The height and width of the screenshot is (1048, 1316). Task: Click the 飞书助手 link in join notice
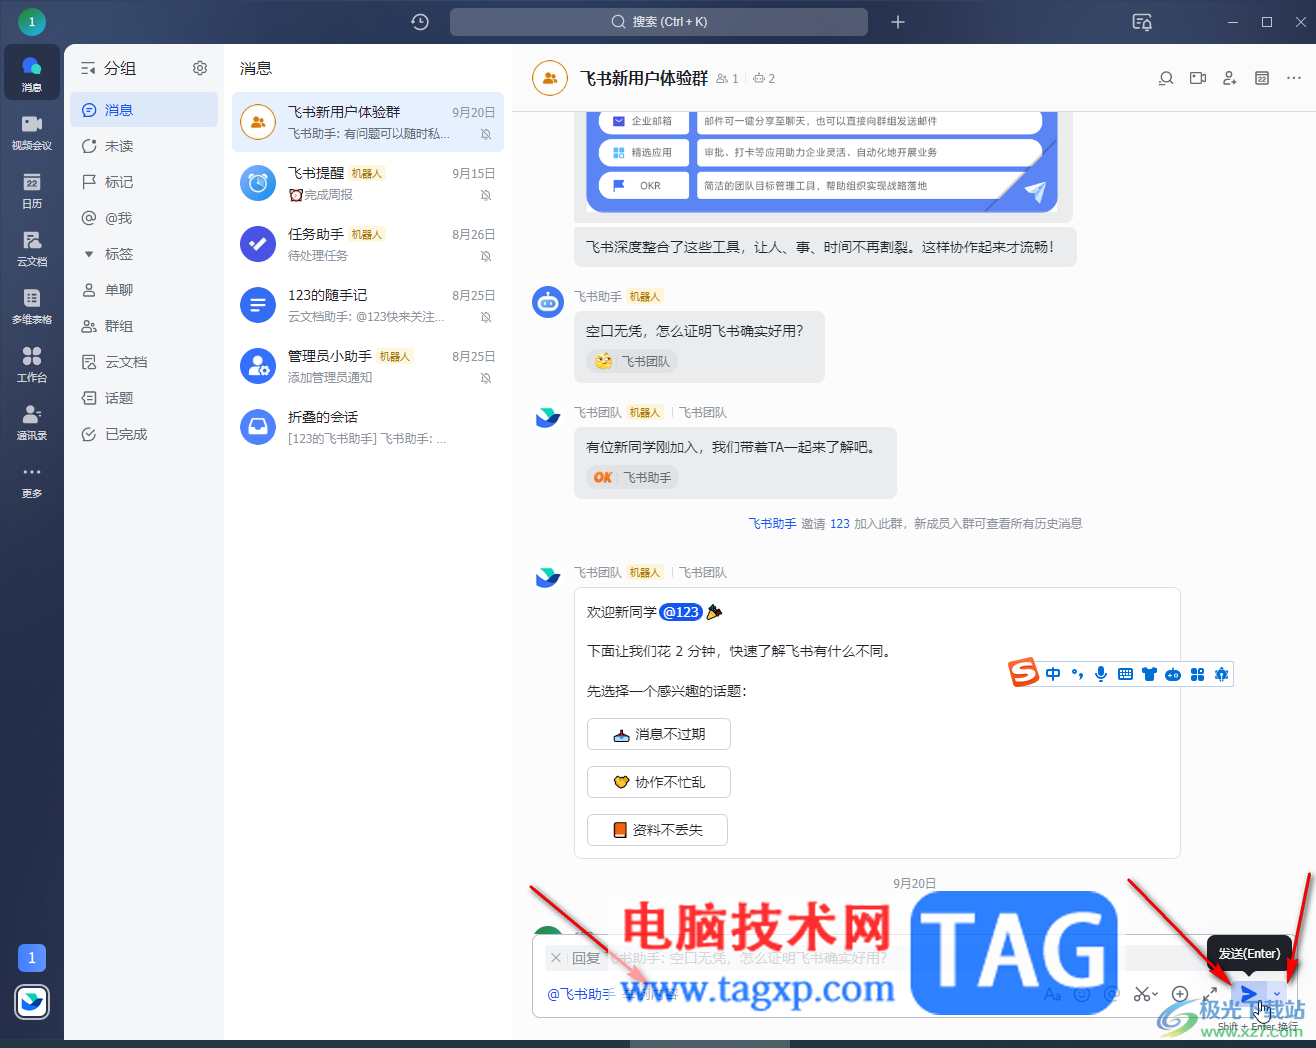(772, 523)
